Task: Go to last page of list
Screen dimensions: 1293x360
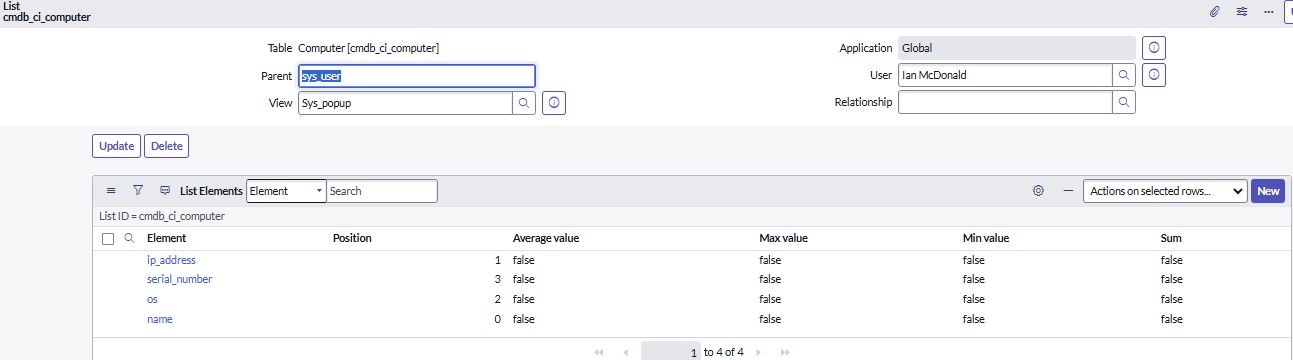Action: point(785,352)
